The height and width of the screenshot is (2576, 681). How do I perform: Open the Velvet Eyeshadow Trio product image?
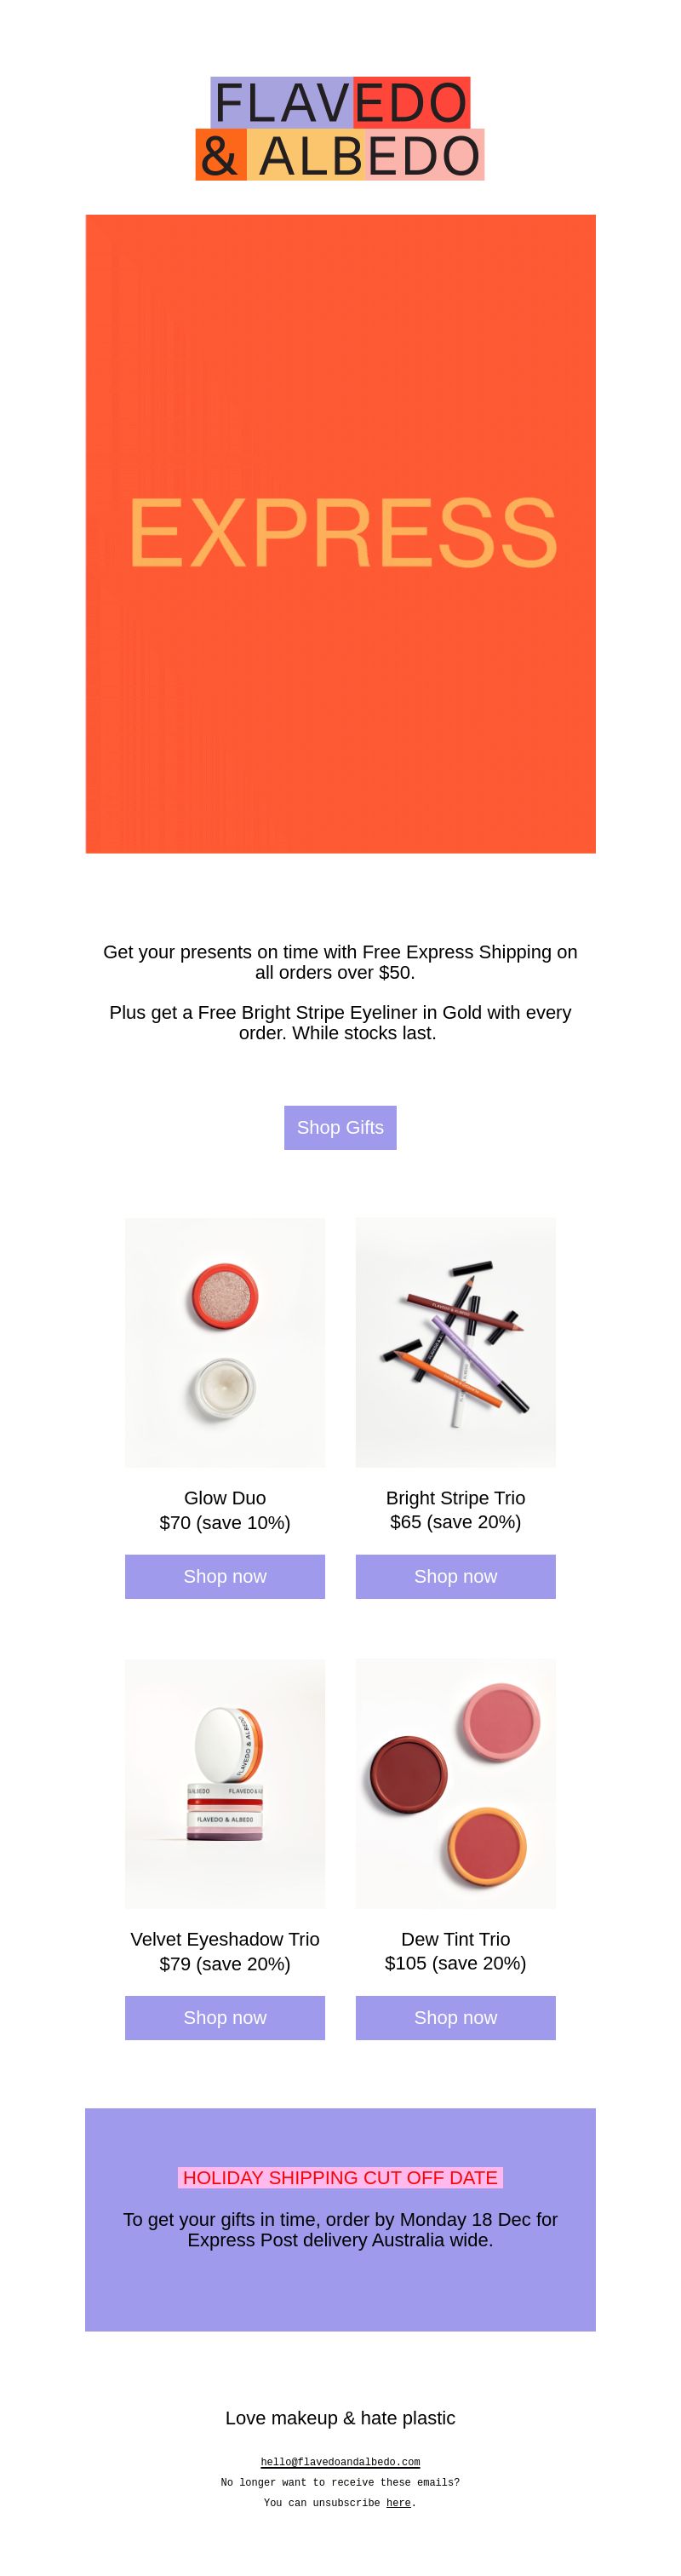click(225, 1783)
